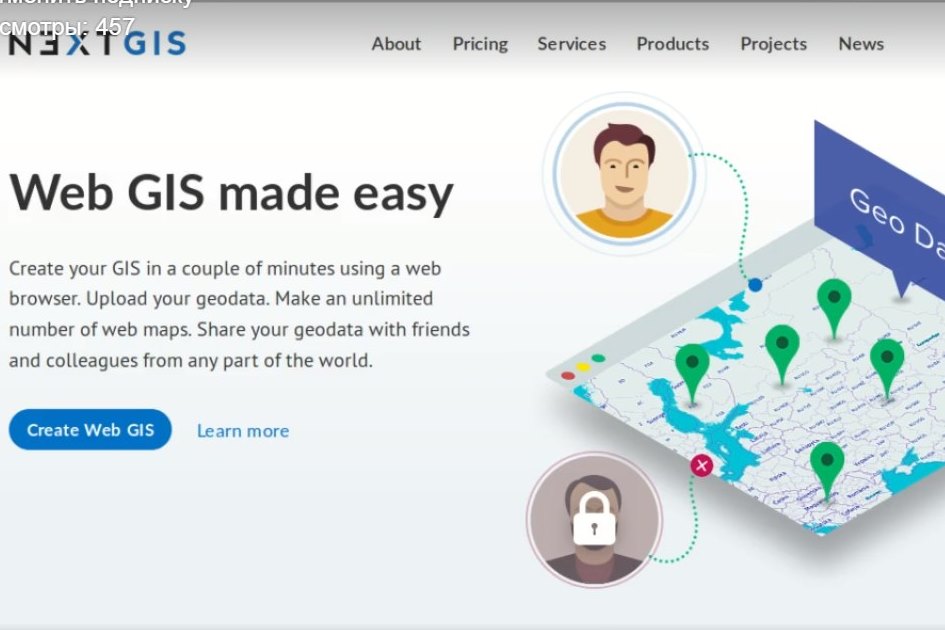Open the Products menu item
945x630 pixels.
673,44
